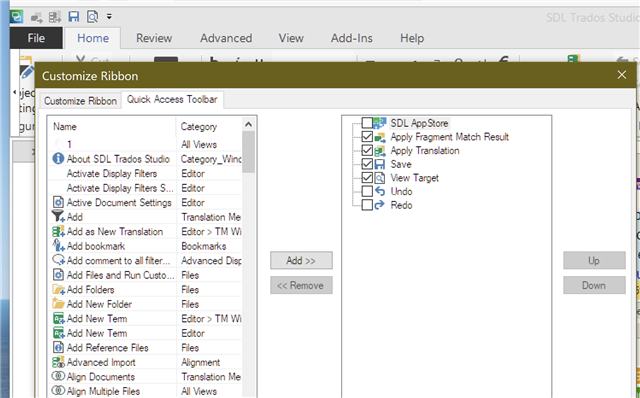This screenshot has height=398, width=640.
Task: Click the Redo arrow icon in the right list
Action: (380, 205)
